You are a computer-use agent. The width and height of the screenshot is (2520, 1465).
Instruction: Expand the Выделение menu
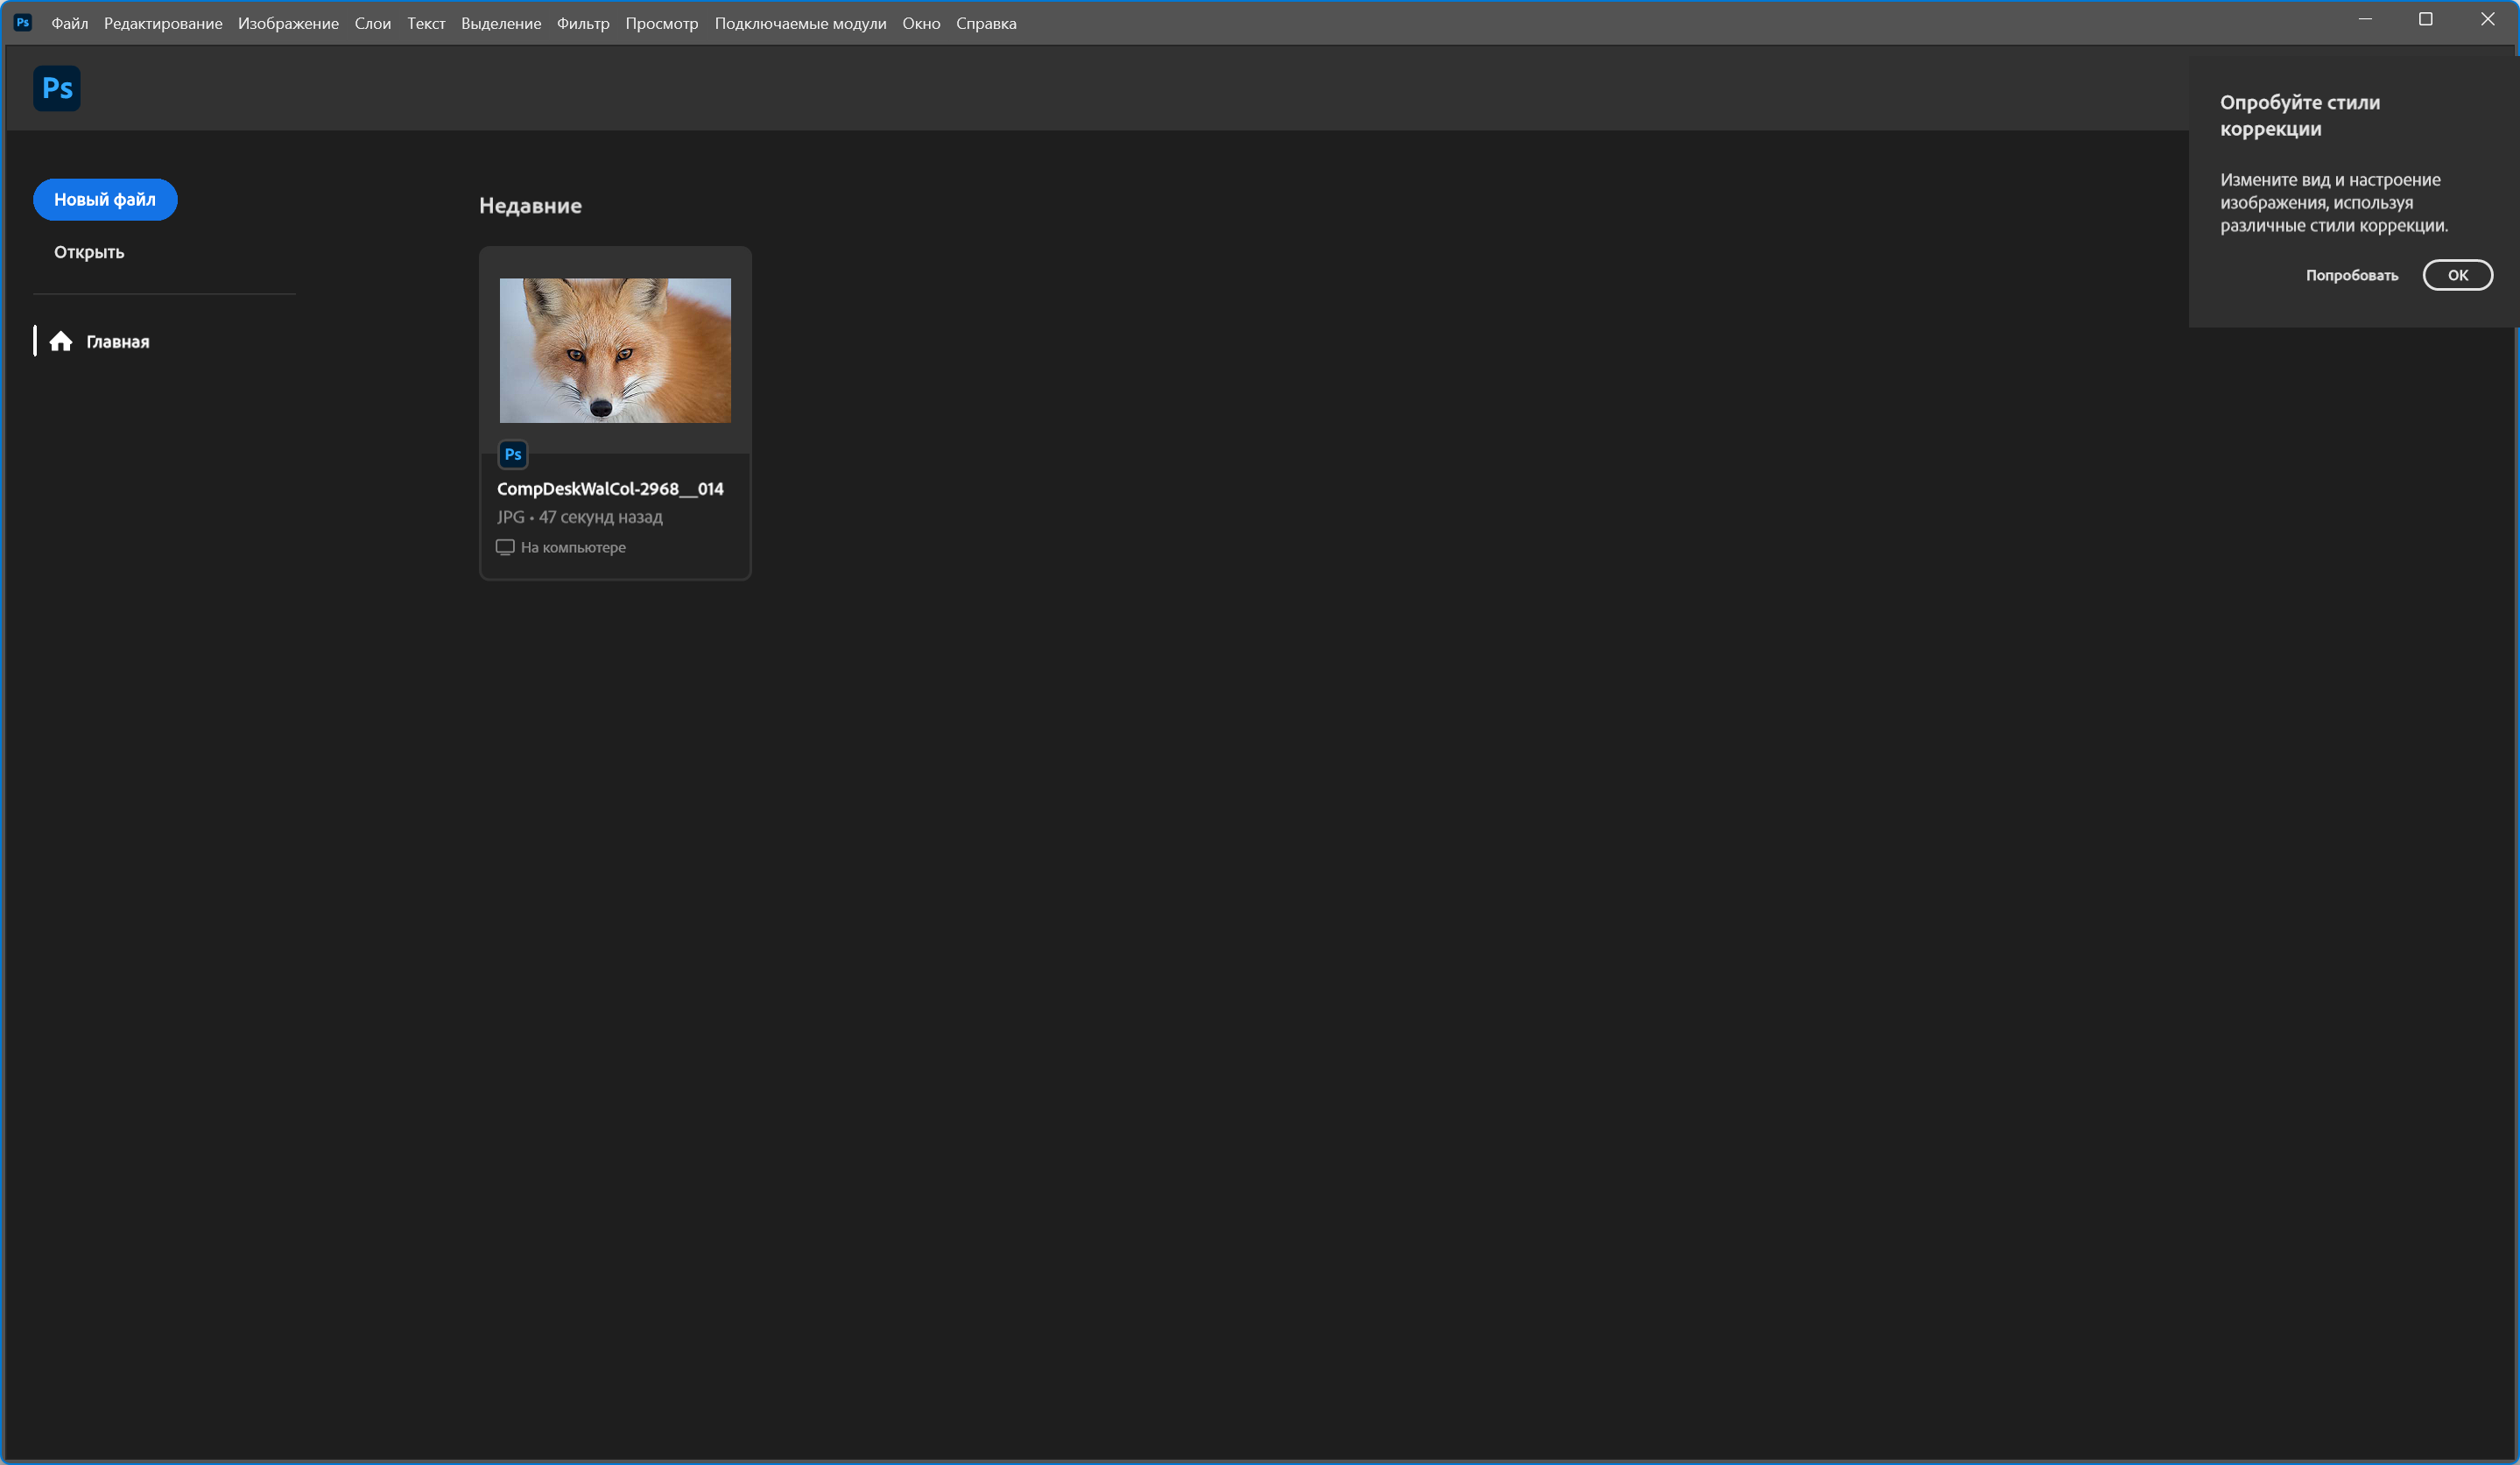[x=500, y=23]
